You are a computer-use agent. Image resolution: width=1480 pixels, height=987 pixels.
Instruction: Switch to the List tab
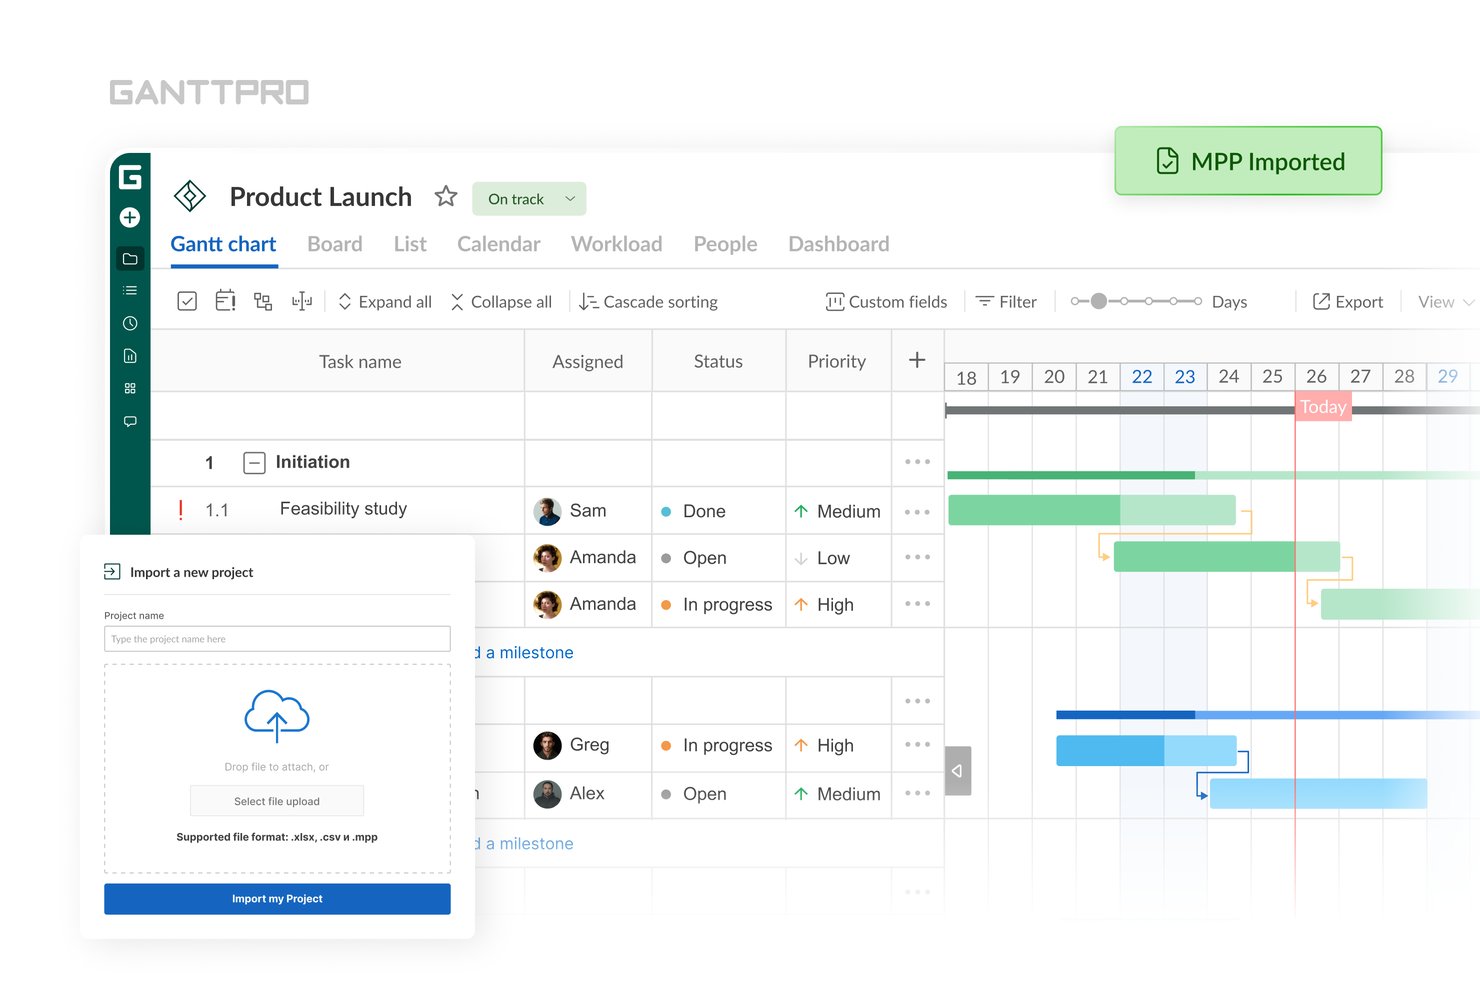(410, 244)
